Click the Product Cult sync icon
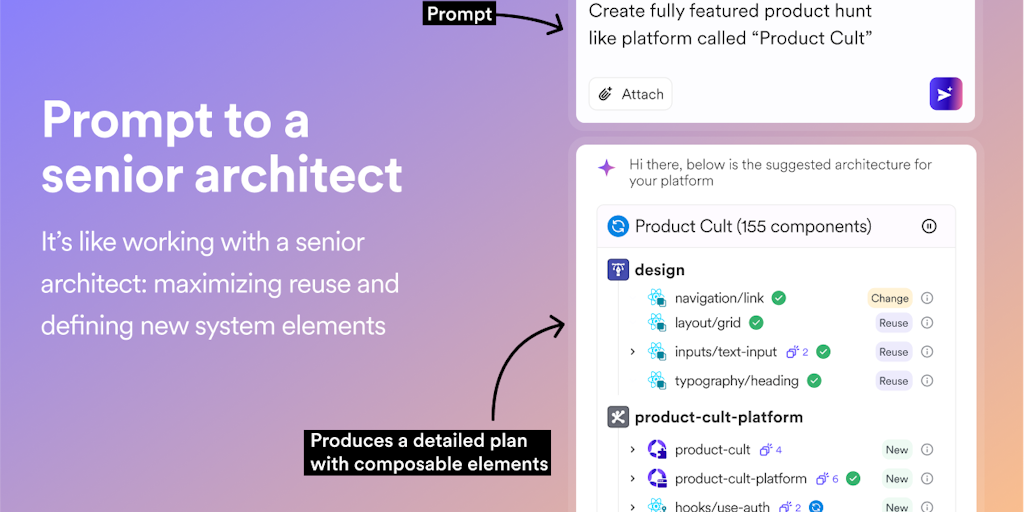 (618, 226)
